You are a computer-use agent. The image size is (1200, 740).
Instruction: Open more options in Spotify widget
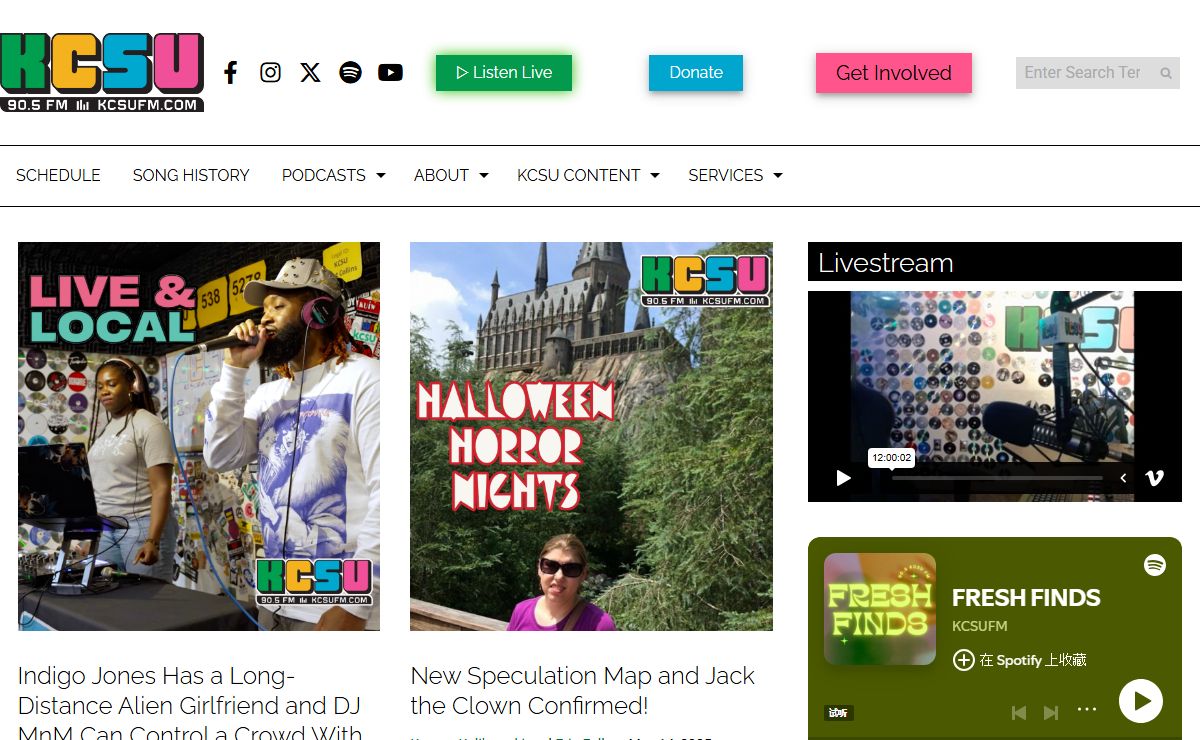(1087, 710)
